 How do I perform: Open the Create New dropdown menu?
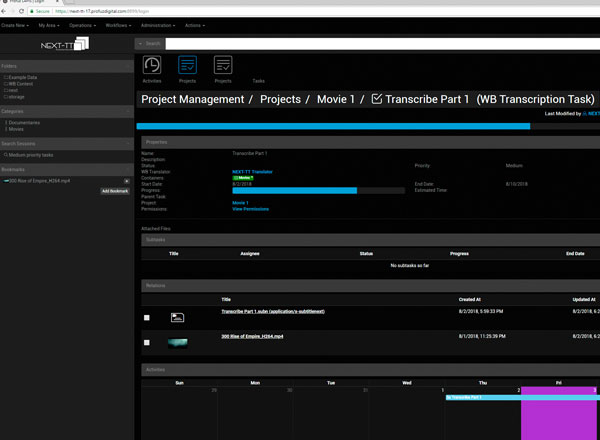point(15,25)
